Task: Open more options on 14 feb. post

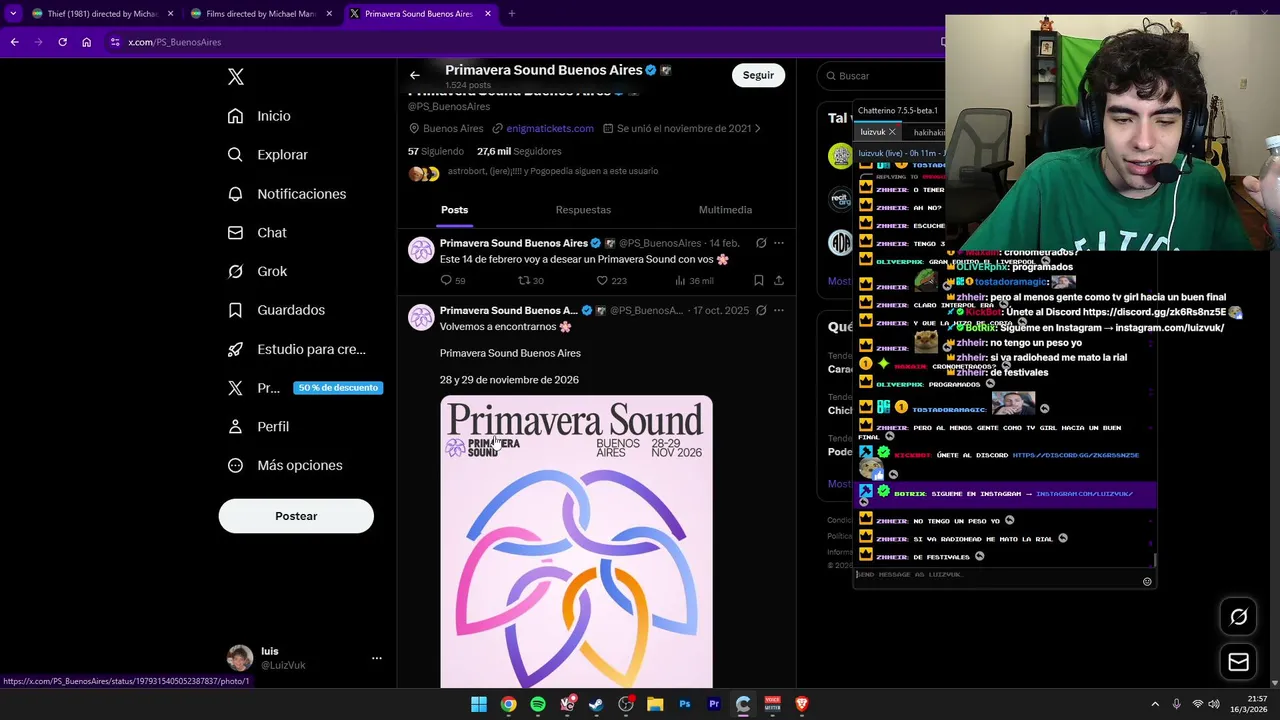Action: (779, 243)
